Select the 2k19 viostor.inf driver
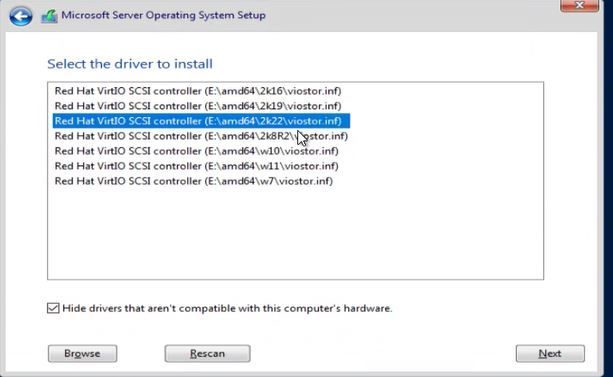Screen dimensions: 613x377 198,106
